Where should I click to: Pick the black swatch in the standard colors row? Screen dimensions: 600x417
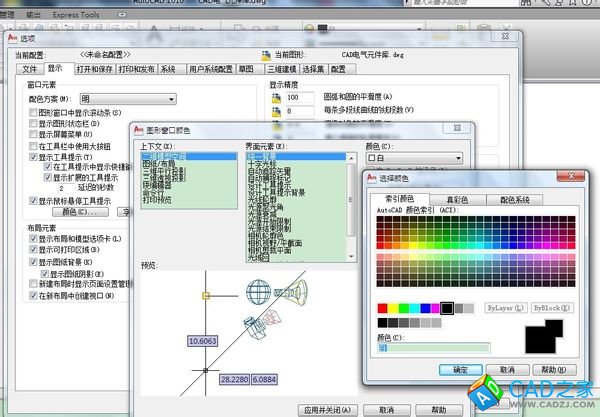449,307
